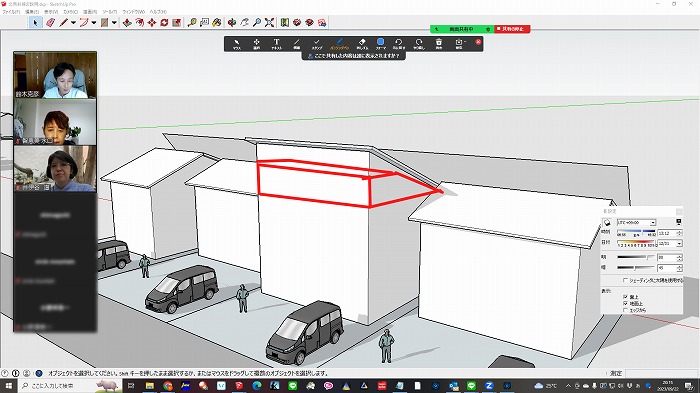Click the green screen sharing indicator
This screenshot has height=393, width=700.
coord(462,29)
